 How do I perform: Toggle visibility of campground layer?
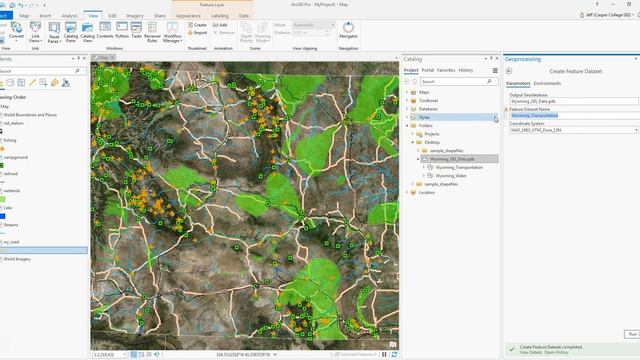tap(1, 157)
